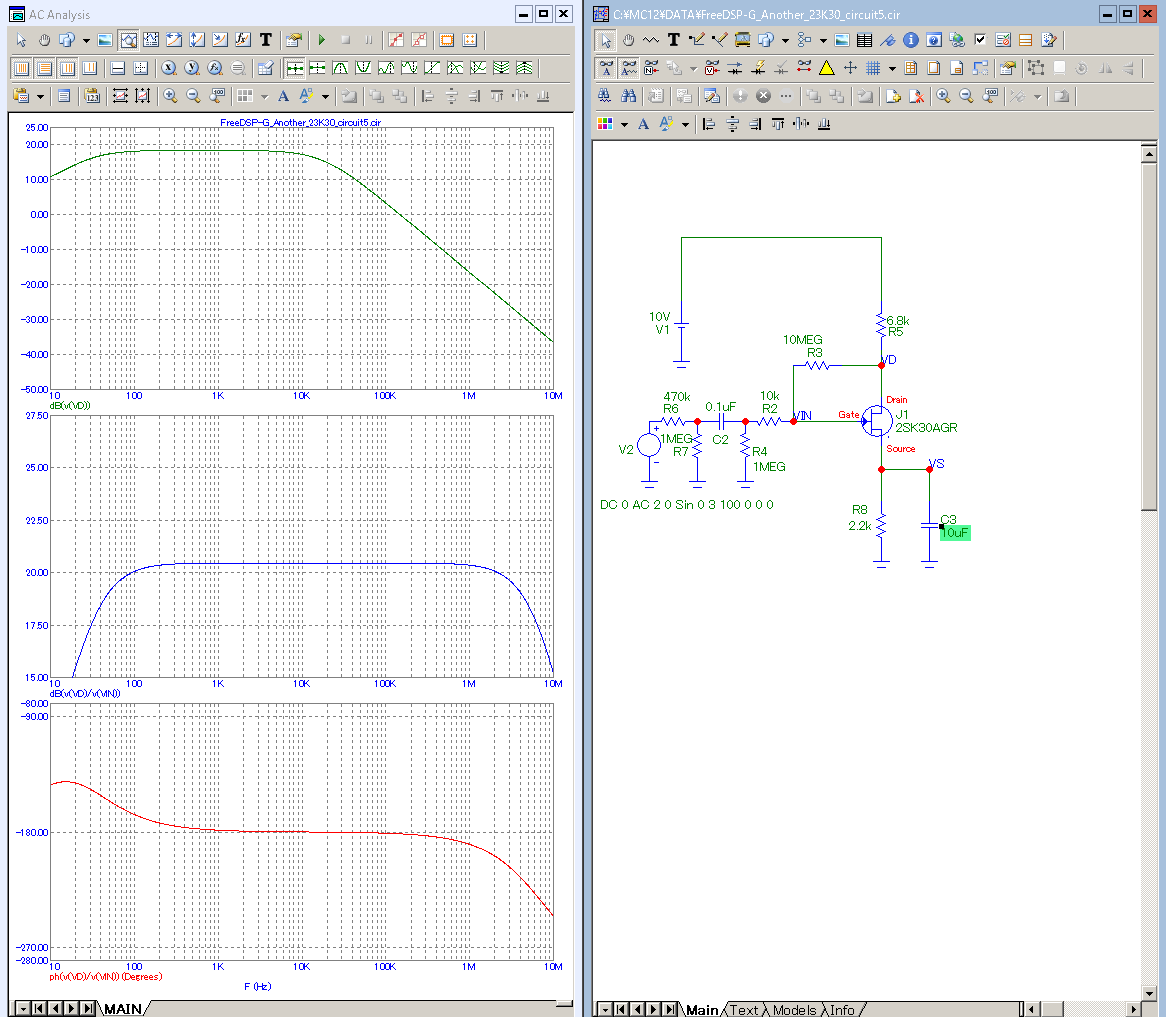Toggle Node Numbers display
Screen dimensions: 1166x1017
[x=651, y=68]
